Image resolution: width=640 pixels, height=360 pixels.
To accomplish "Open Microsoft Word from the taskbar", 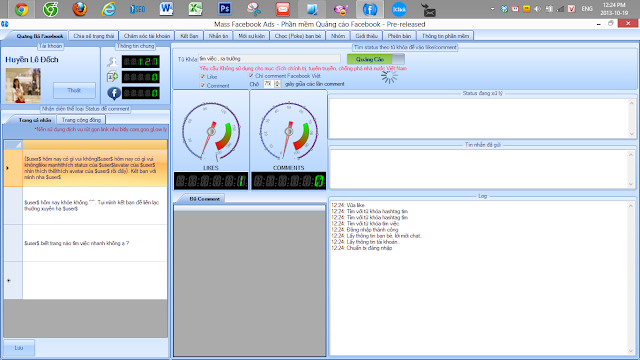I will pos(166,9).
